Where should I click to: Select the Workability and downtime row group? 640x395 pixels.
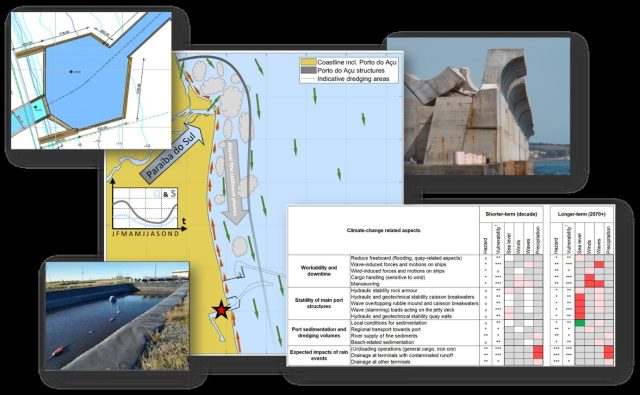coord(319,271)
